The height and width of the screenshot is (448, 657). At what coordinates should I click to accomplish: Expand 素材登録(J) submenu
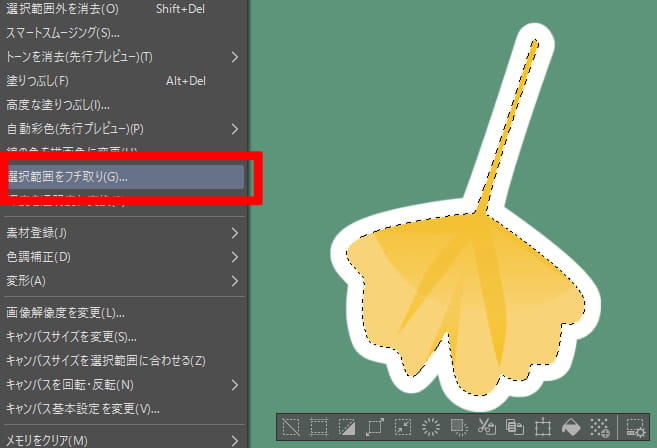[124, 233]
